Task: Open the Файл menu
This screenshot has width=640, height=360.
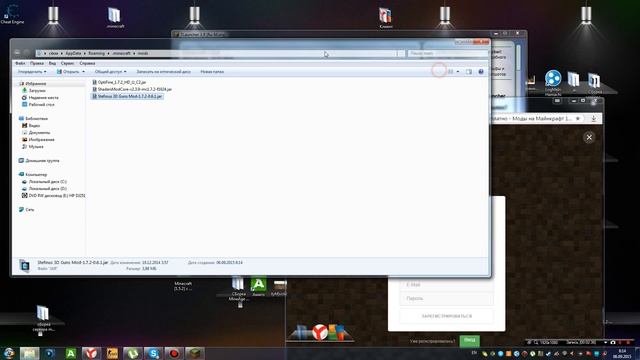Action: [20, 63]
